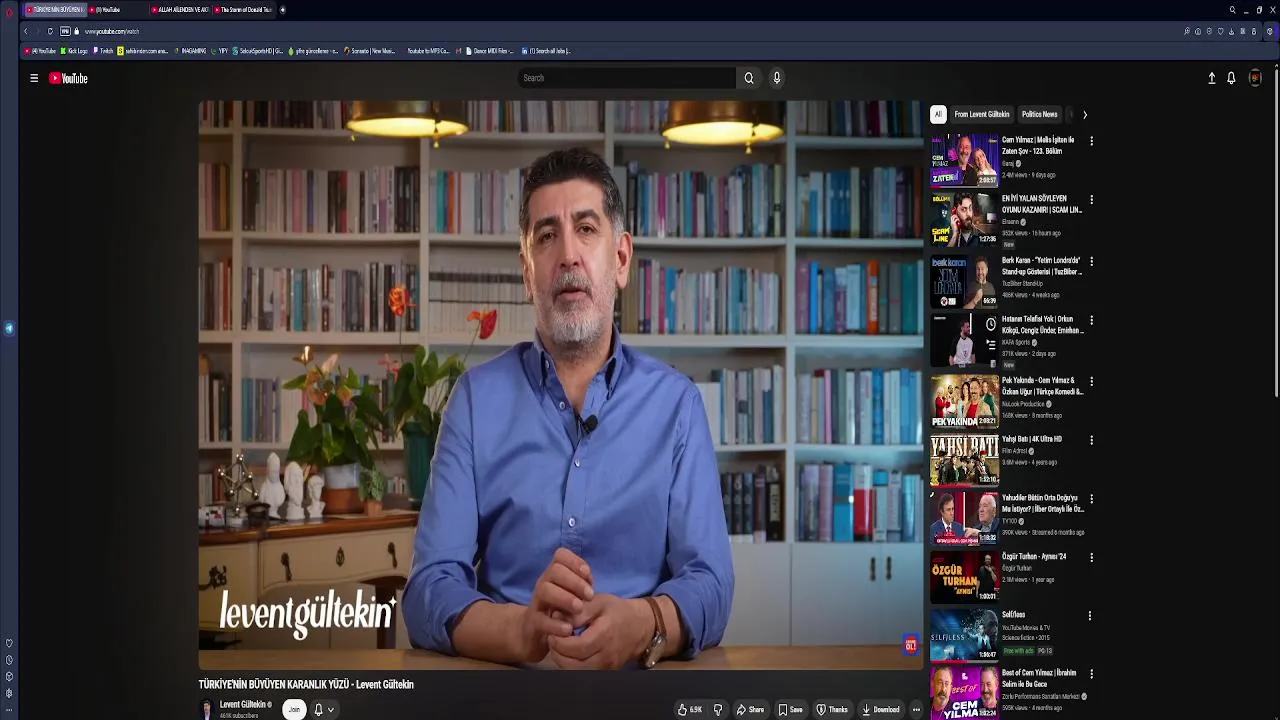Click the address bar URL

tap(112, 31)
